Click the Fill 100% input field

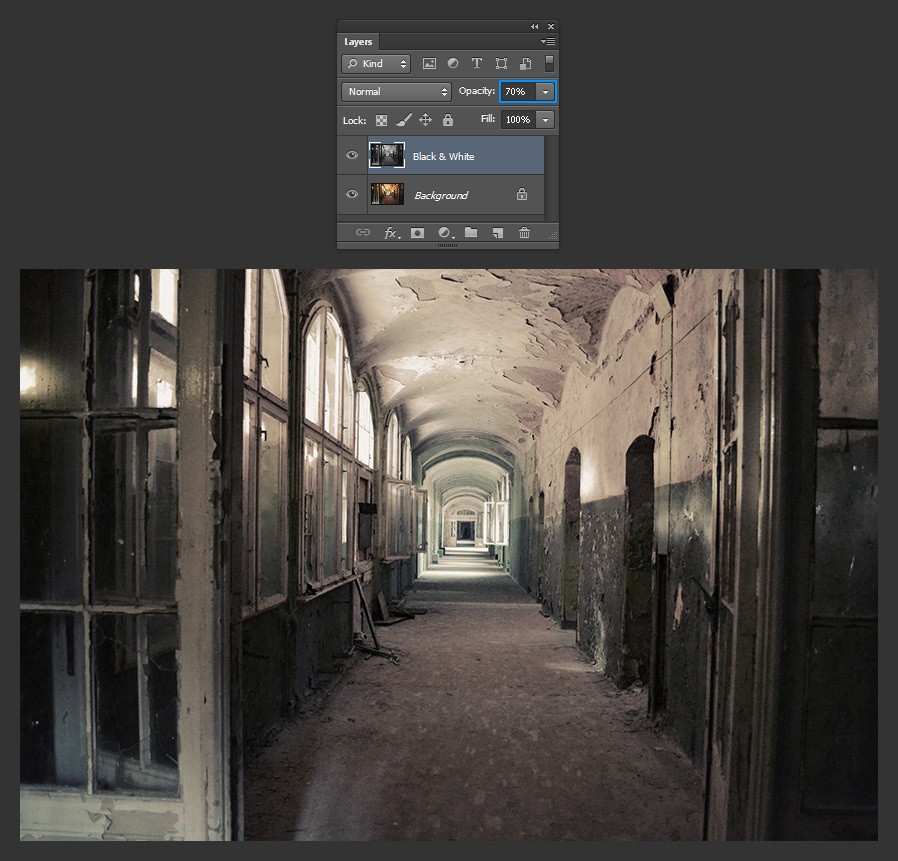[518, 120]
